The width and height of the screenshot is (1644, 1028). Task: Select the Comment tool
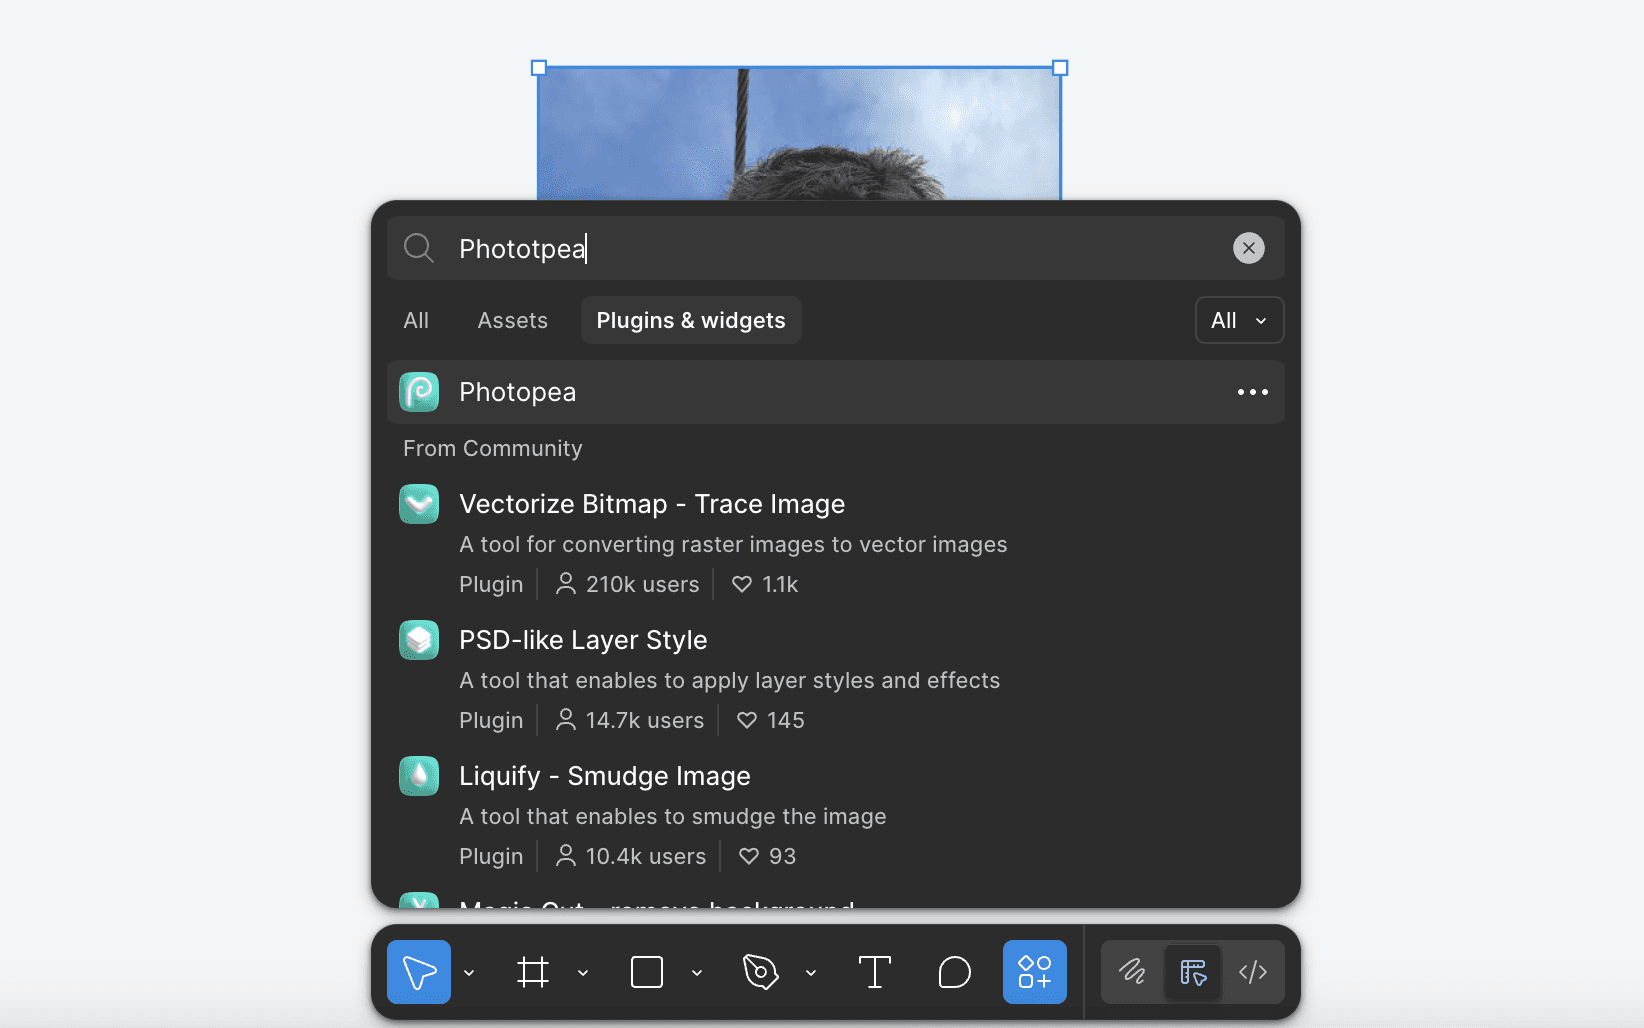click(955, 972)
